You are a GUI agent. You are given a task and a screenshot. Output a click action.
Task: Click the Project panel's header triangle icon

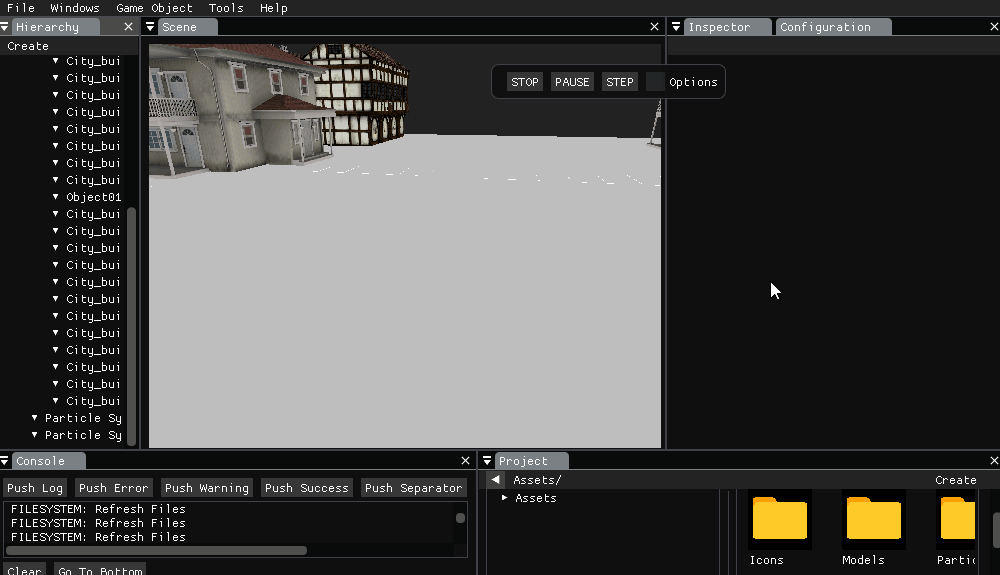point(488,461)
